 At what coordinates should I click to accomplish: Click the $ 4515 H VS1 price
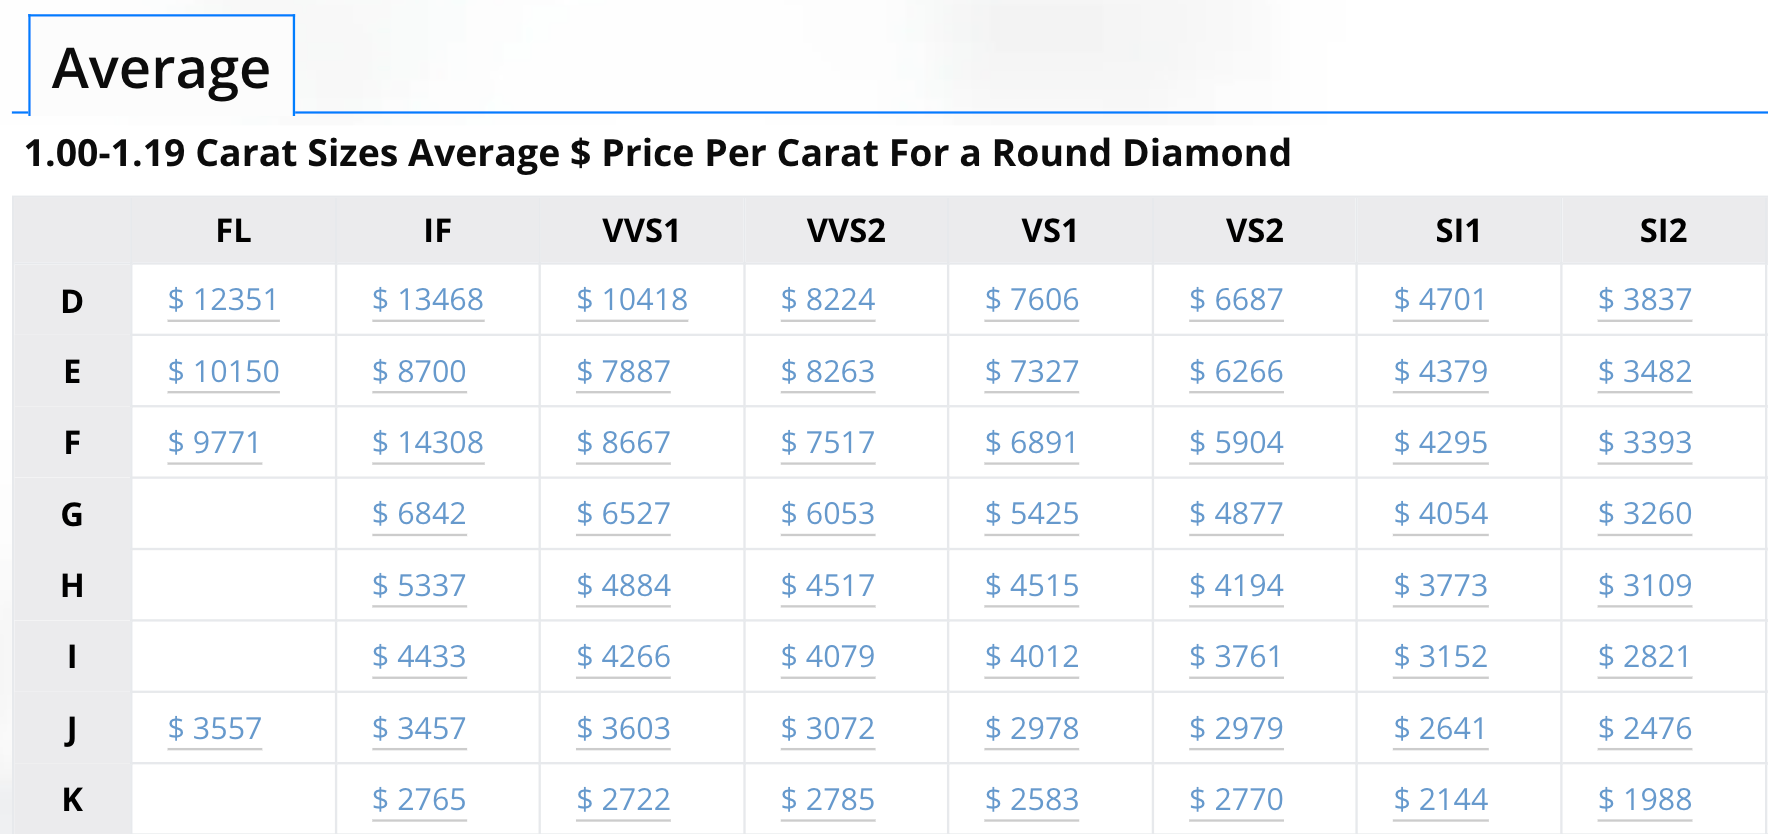(1032, 586)
